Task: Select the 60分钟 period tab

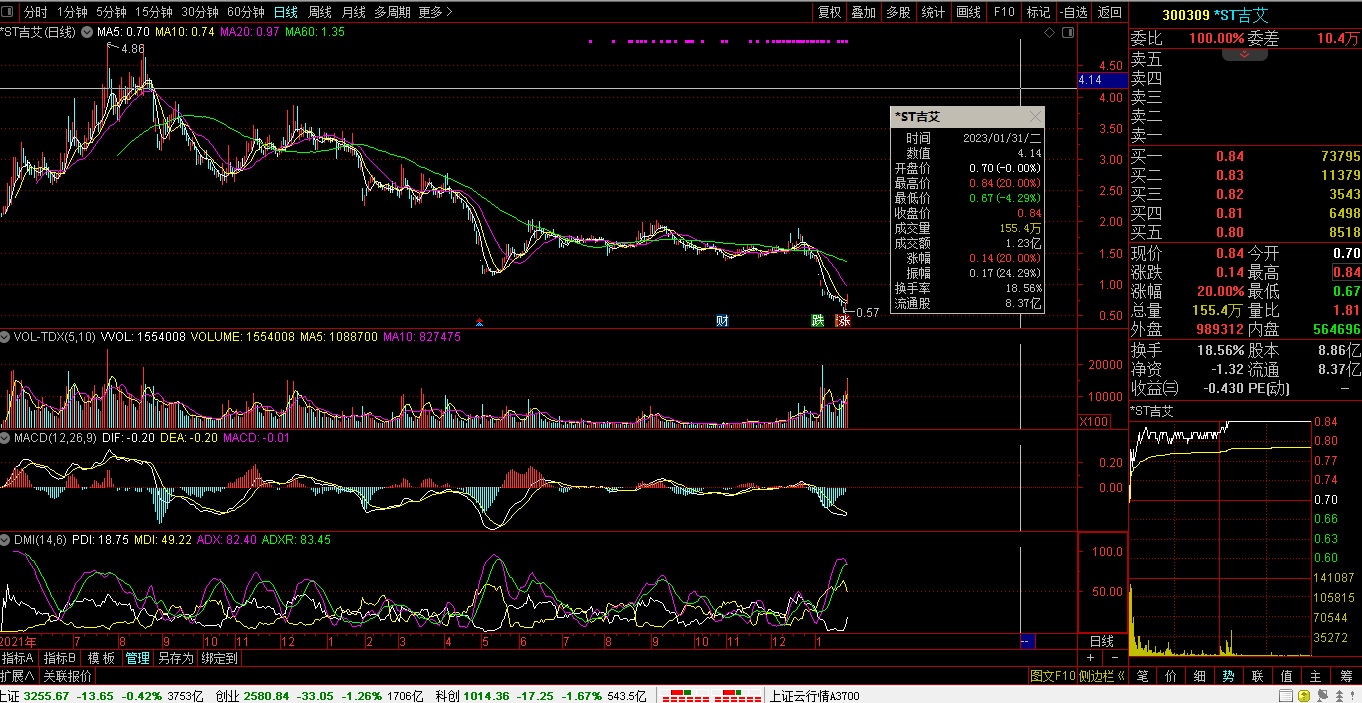Action: click(x=246, y=12)
